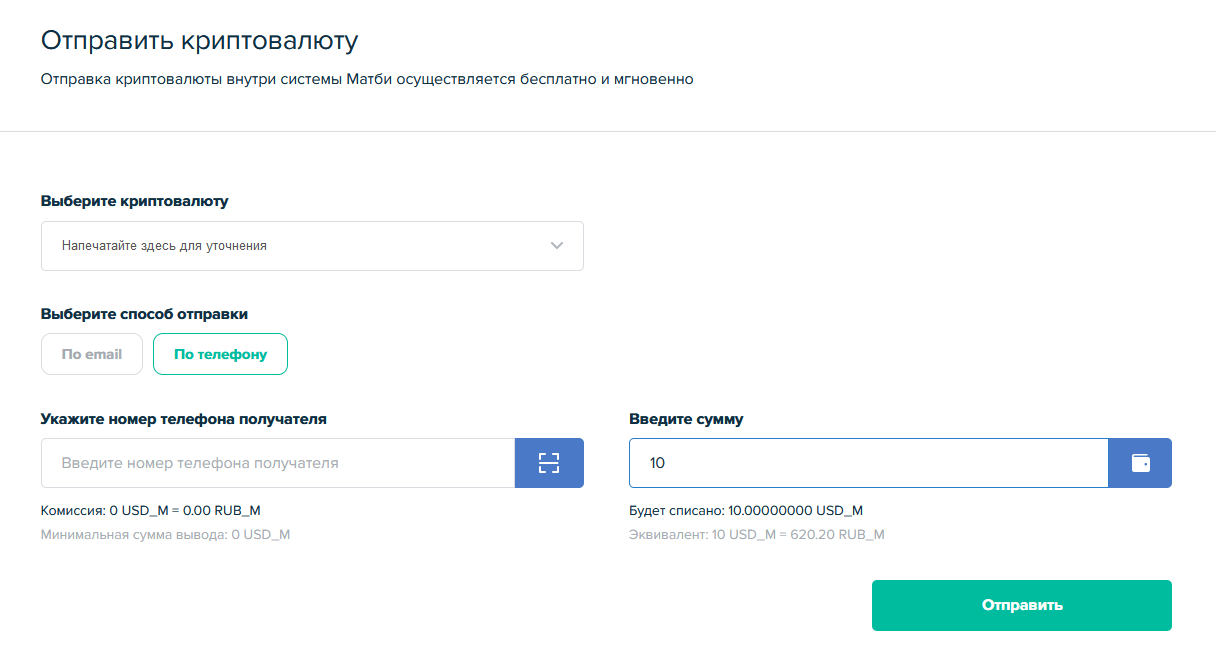Click the 'Выберите способ отправки' label
The width and height of the screenshot is (1216, 645).
pyautogui.click(x=144, y=314)
